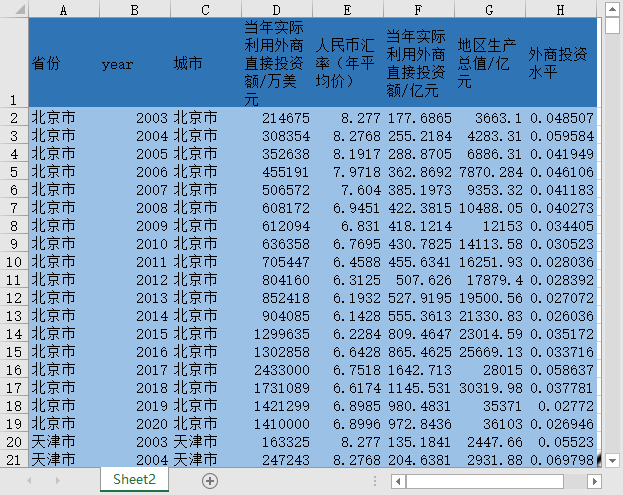The height and width of the screenshot is (495, 623).
Task: Click year cell 2003 in row 2
Action: coord(135,118)
